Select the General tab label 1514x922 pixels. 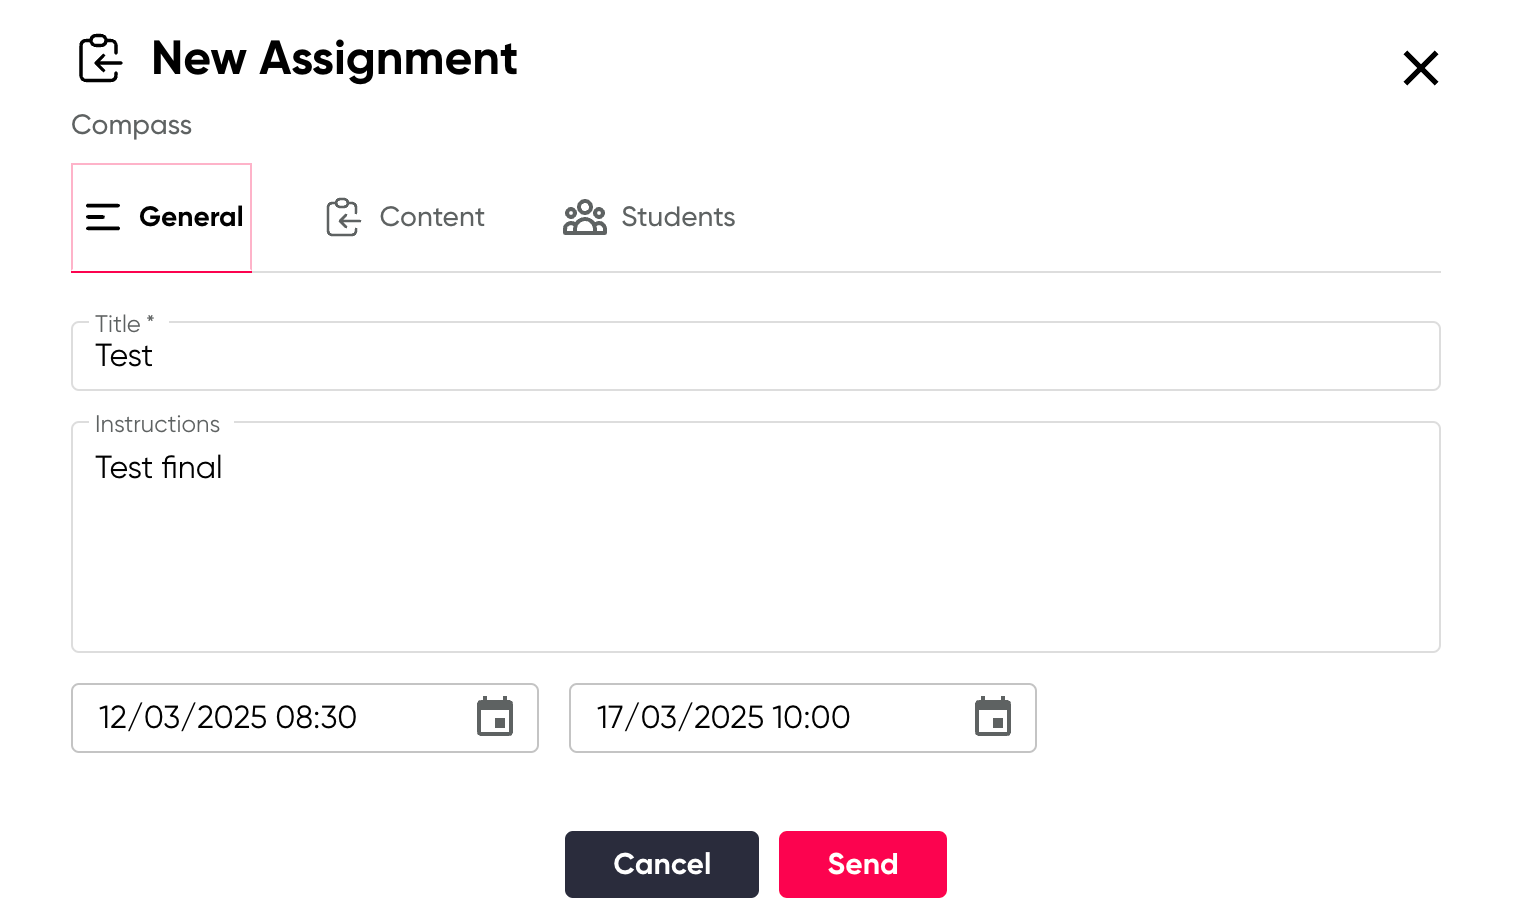(191, 217)
